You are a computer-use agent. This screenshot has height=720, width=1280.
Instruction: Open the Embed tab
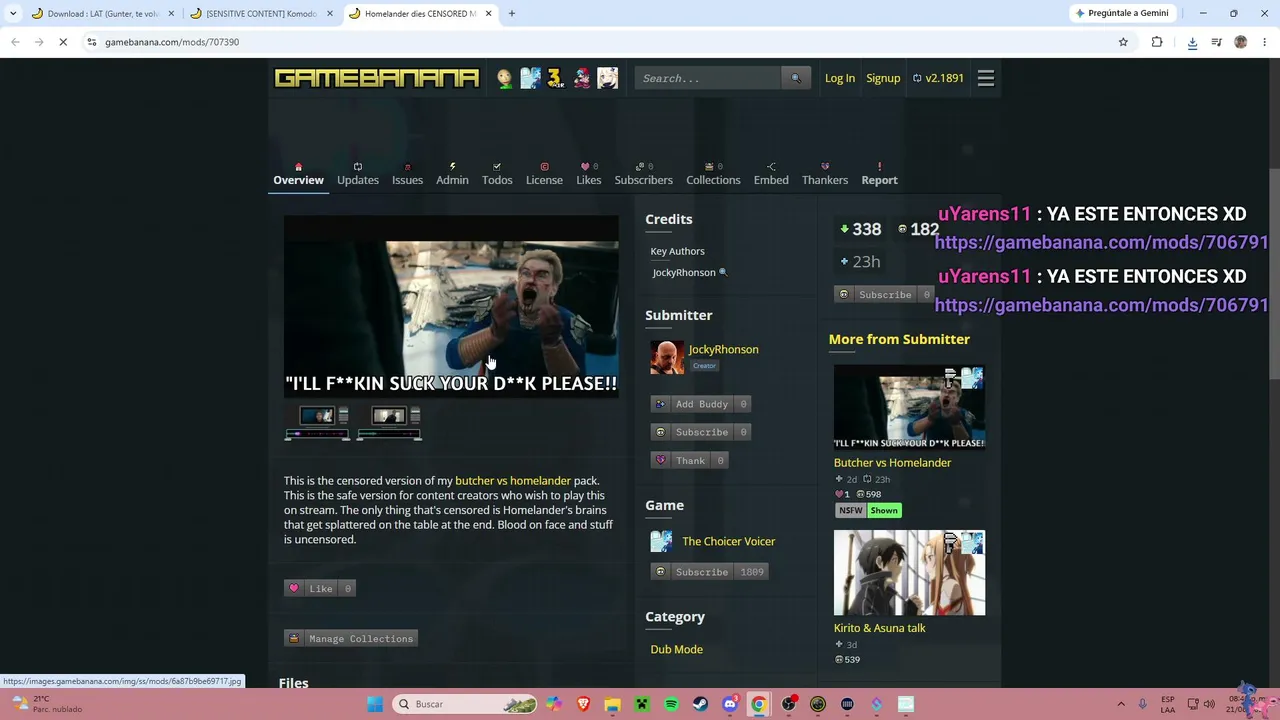(x=771, y=174)
